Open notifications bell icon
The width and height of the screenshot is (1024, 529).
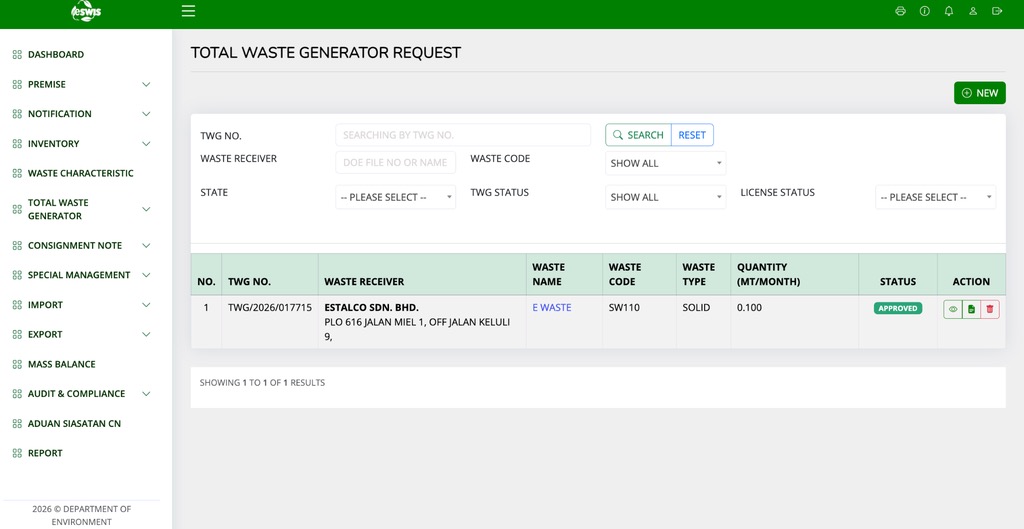tap(949, 11)
